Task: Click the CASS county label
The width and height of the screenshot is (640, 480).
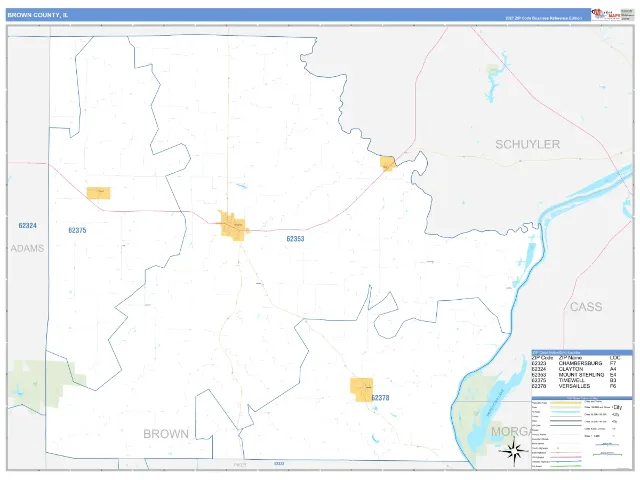Action: tap(586, 307)
